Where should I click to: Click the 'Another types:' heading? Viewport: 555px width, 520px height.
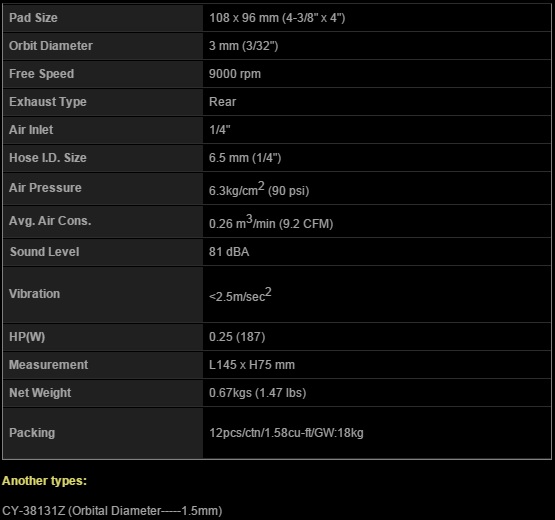pos(44,481)
